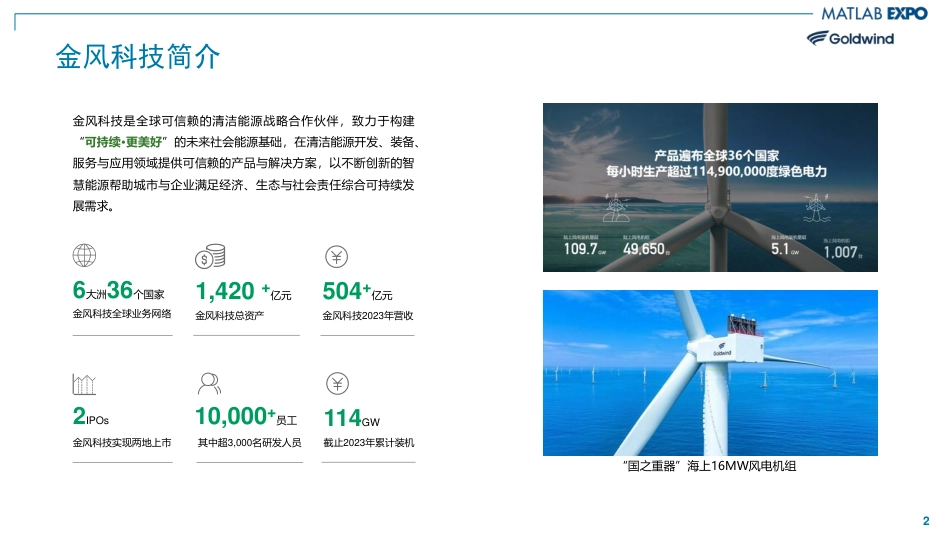Click the image showing 产品遍布全球36个国家

pos(710,187)
